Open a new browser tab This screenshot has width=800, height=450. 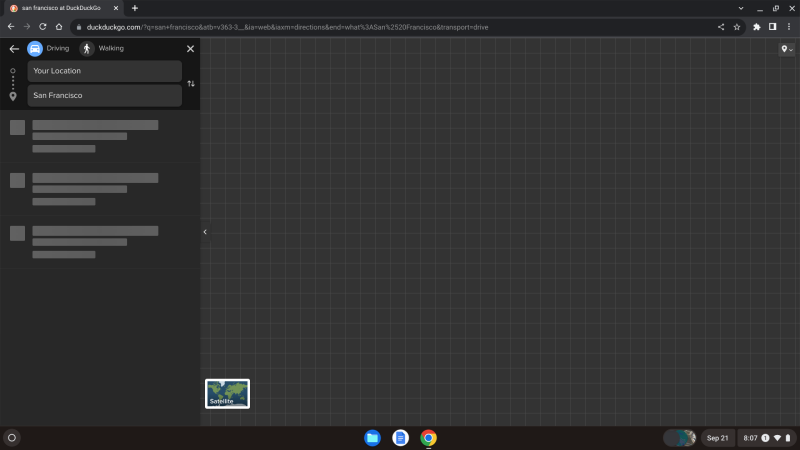pyautogui.click(x=135, y=8)
